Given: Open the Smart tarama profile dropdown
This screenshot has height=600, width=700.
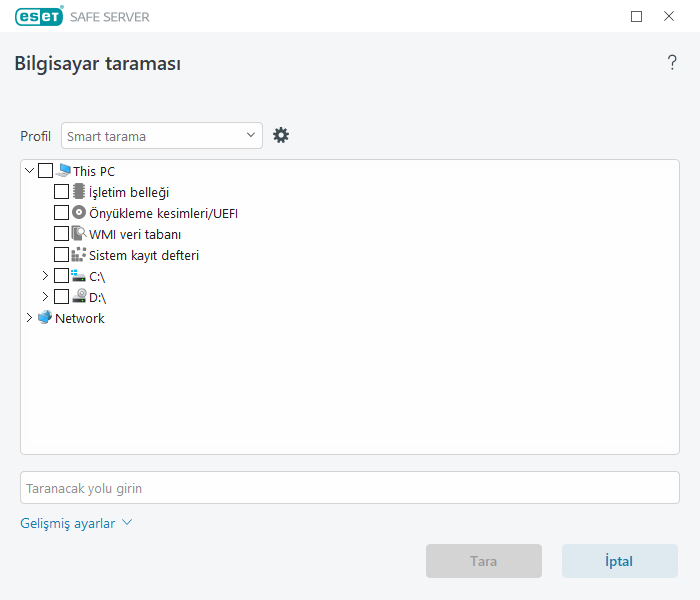Looking at the screenshot, I should [162, 135].
